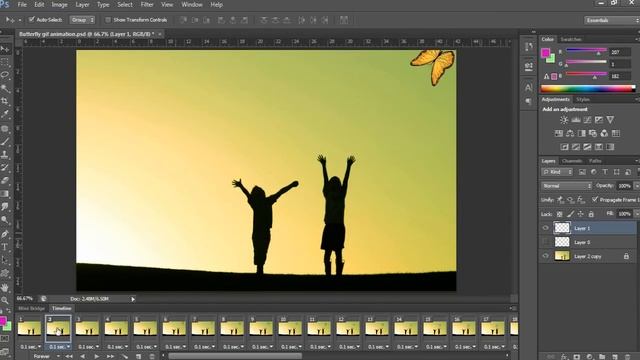Viewport: 640px width, 360px height.
Task: Select the Zoom tool in the toolbox
Action: pyautogui.click(x=5, y=301)
